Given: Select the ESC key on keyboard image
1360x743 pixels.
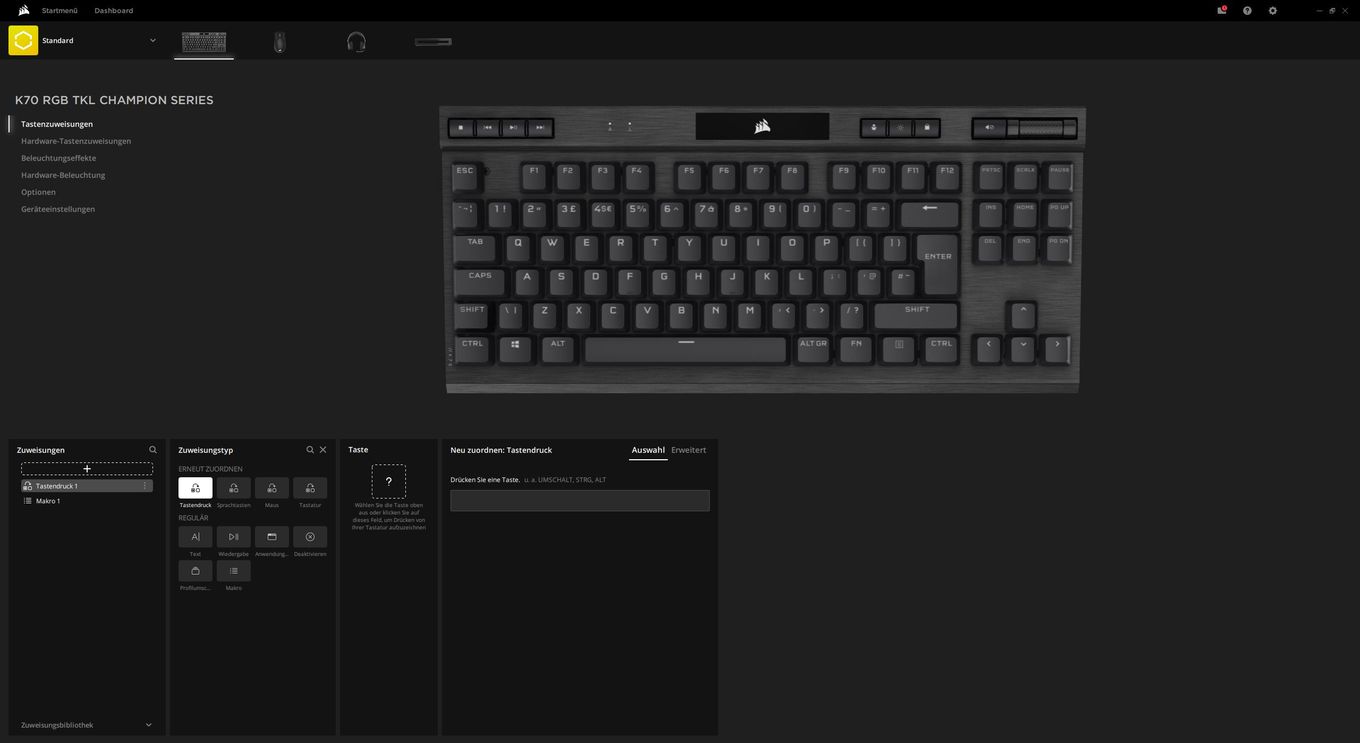Looking at the screenshot, I should [x=466, y=177].
